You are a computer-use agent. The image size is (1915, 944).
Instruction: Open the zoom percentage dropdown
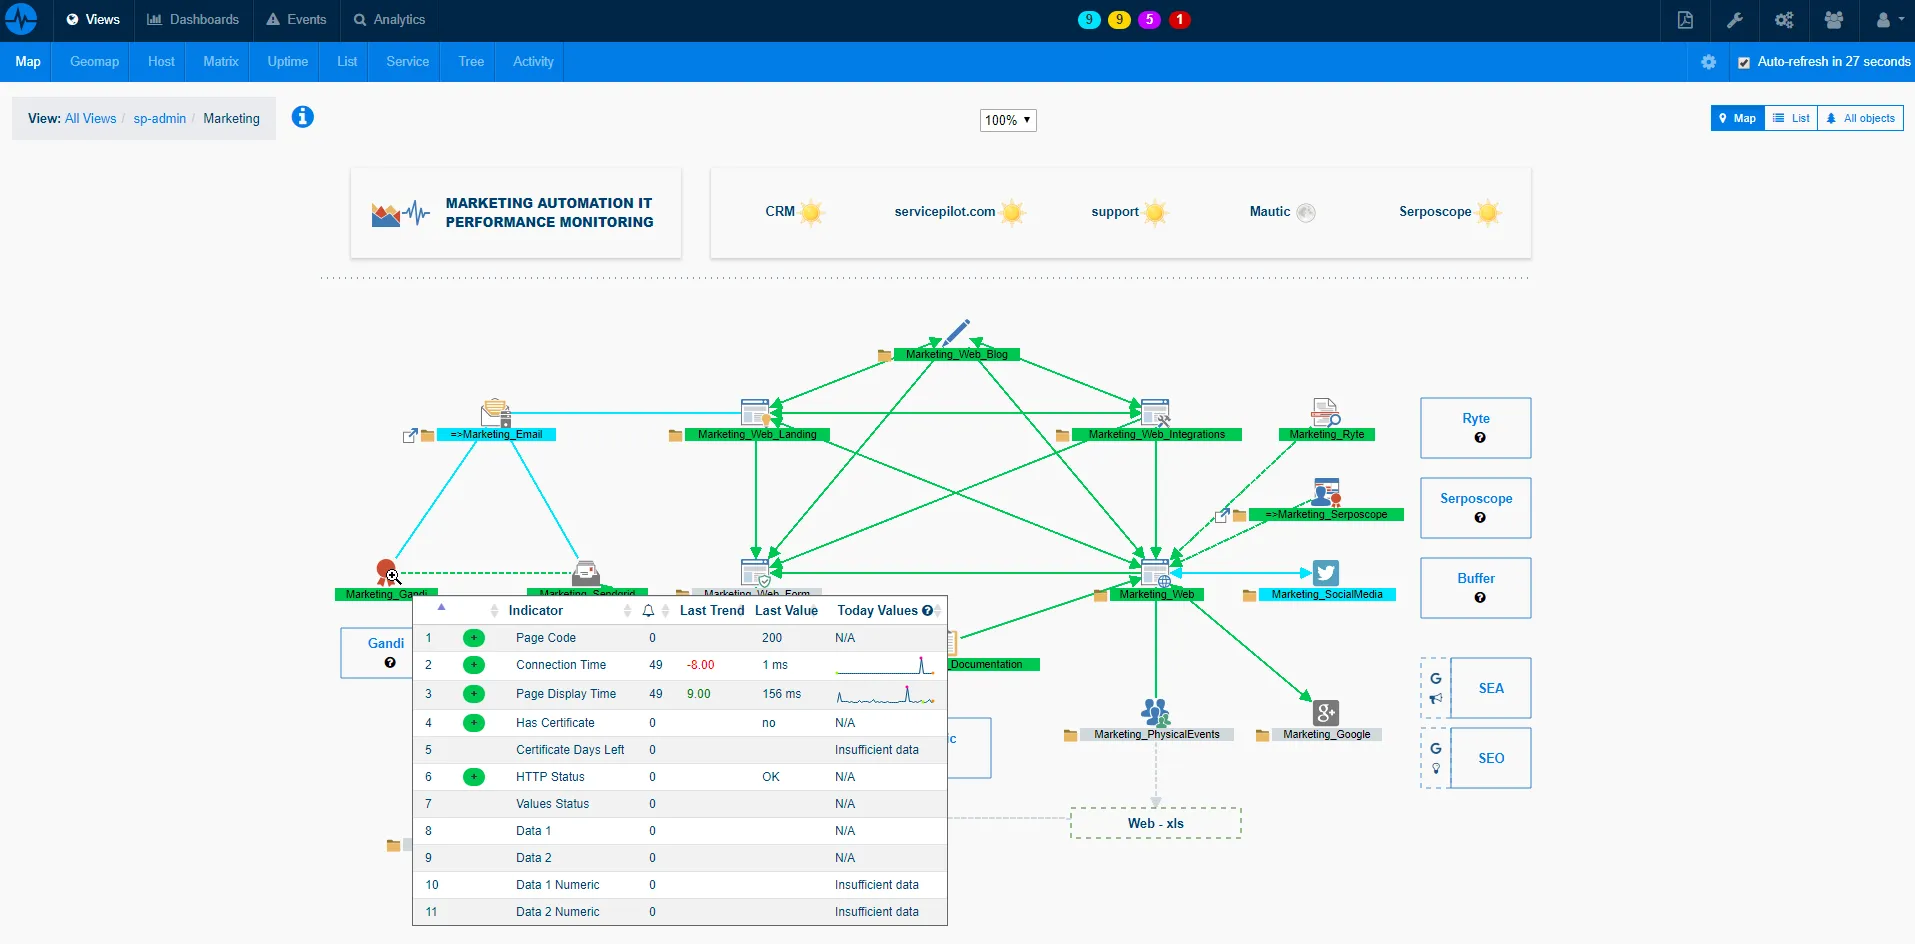(x=1007, y=120)
